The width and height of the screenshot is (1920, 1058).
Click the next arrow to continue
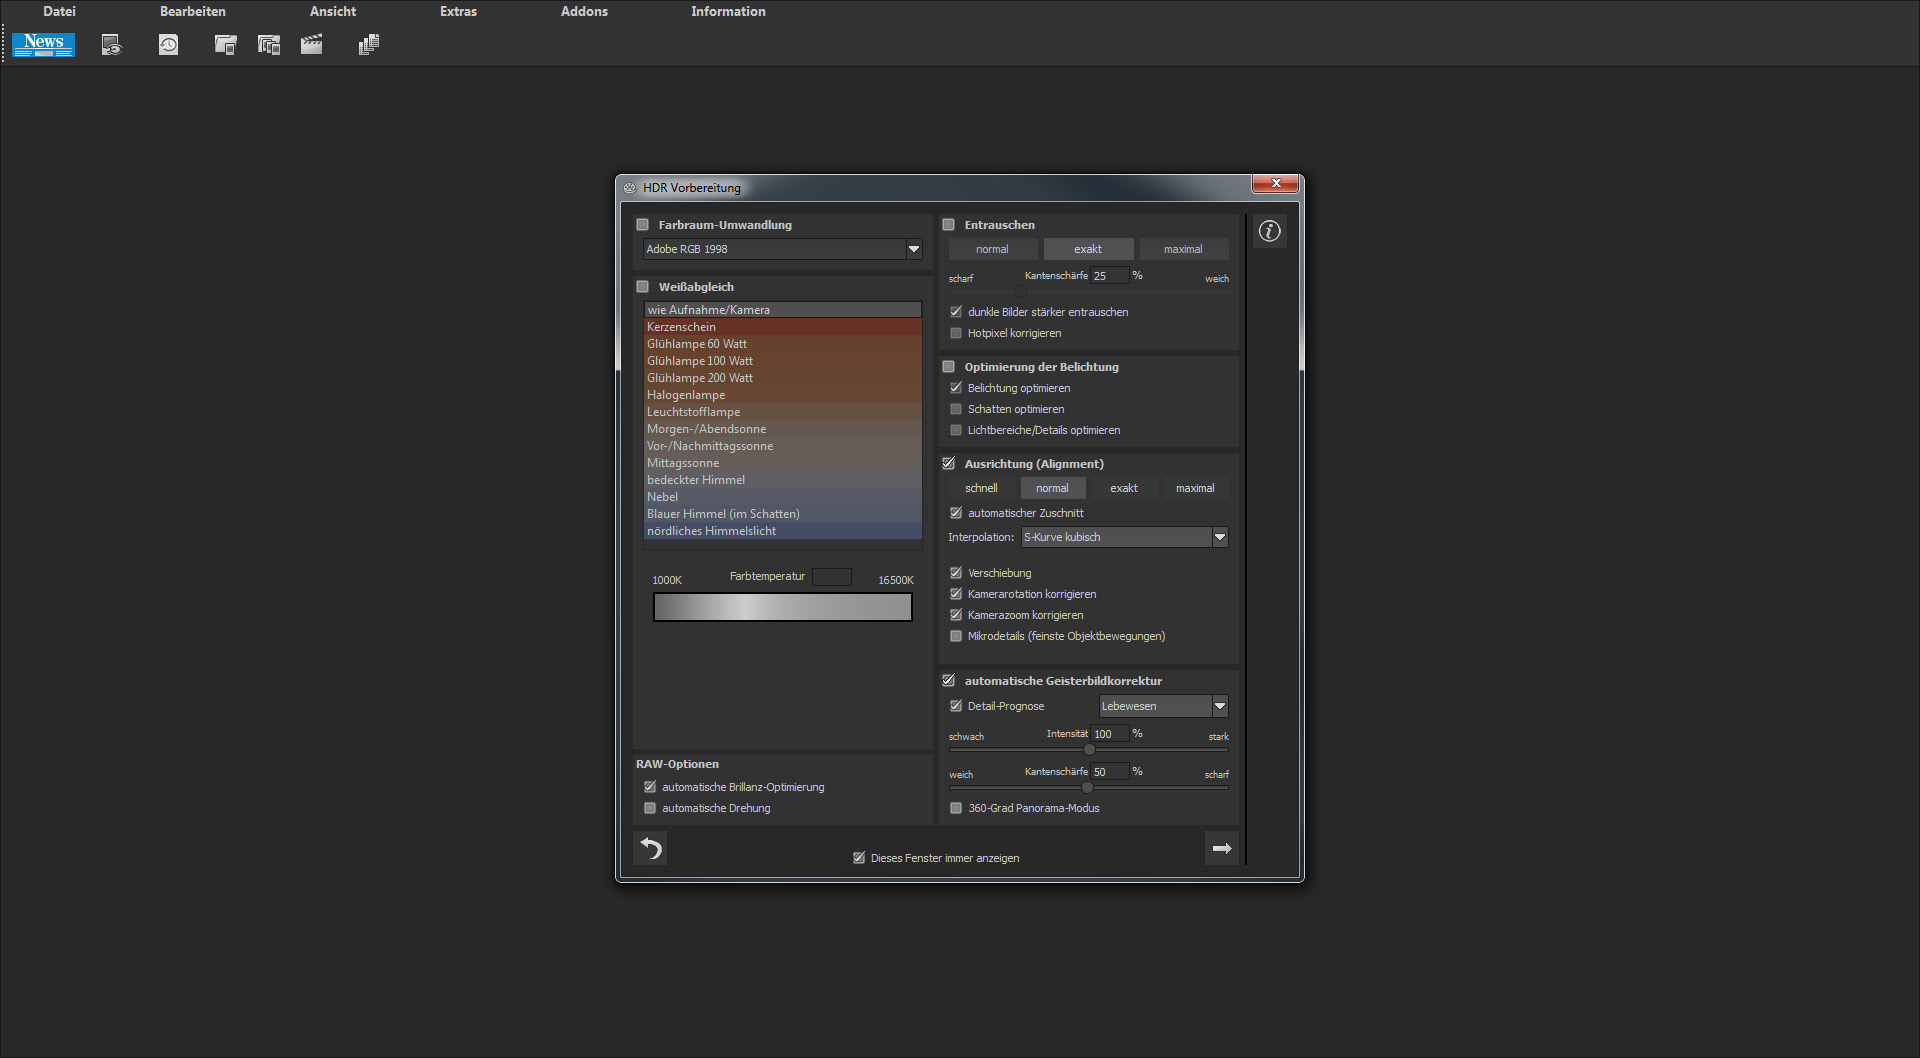(1221, 848)
